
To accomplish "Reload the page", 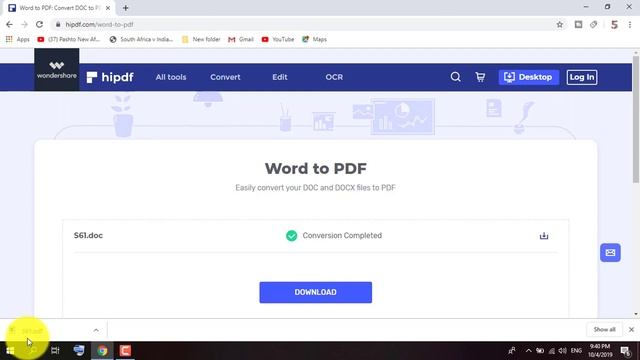I will 39,24.
